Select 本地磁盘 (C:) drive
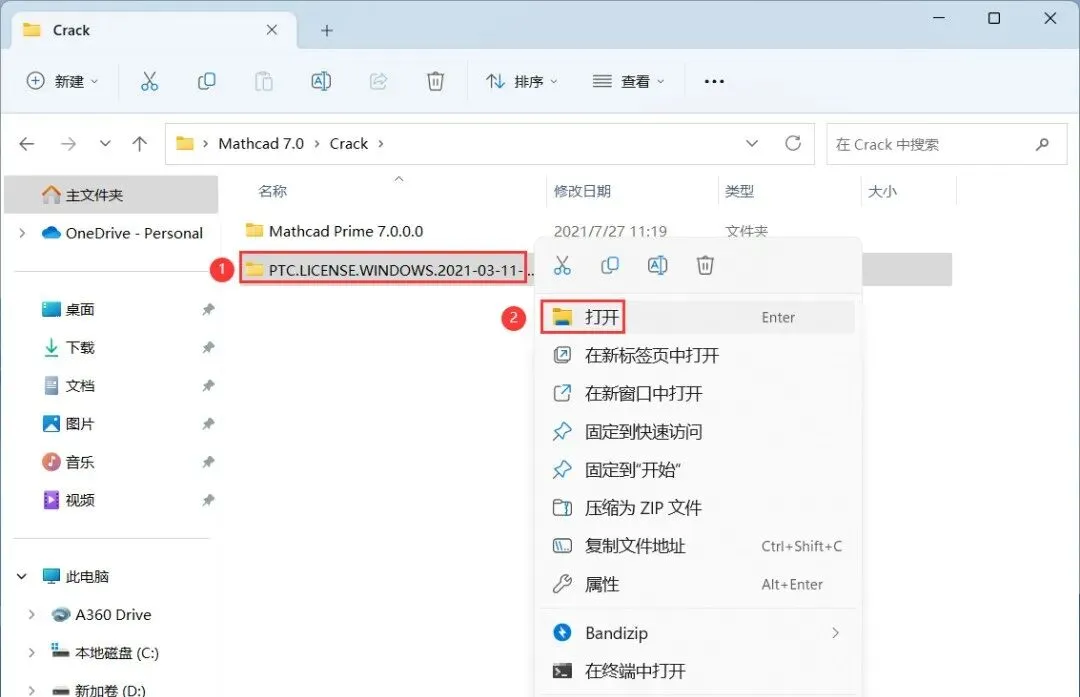This screenshot has width=1080, height=697. coord(105,652)
